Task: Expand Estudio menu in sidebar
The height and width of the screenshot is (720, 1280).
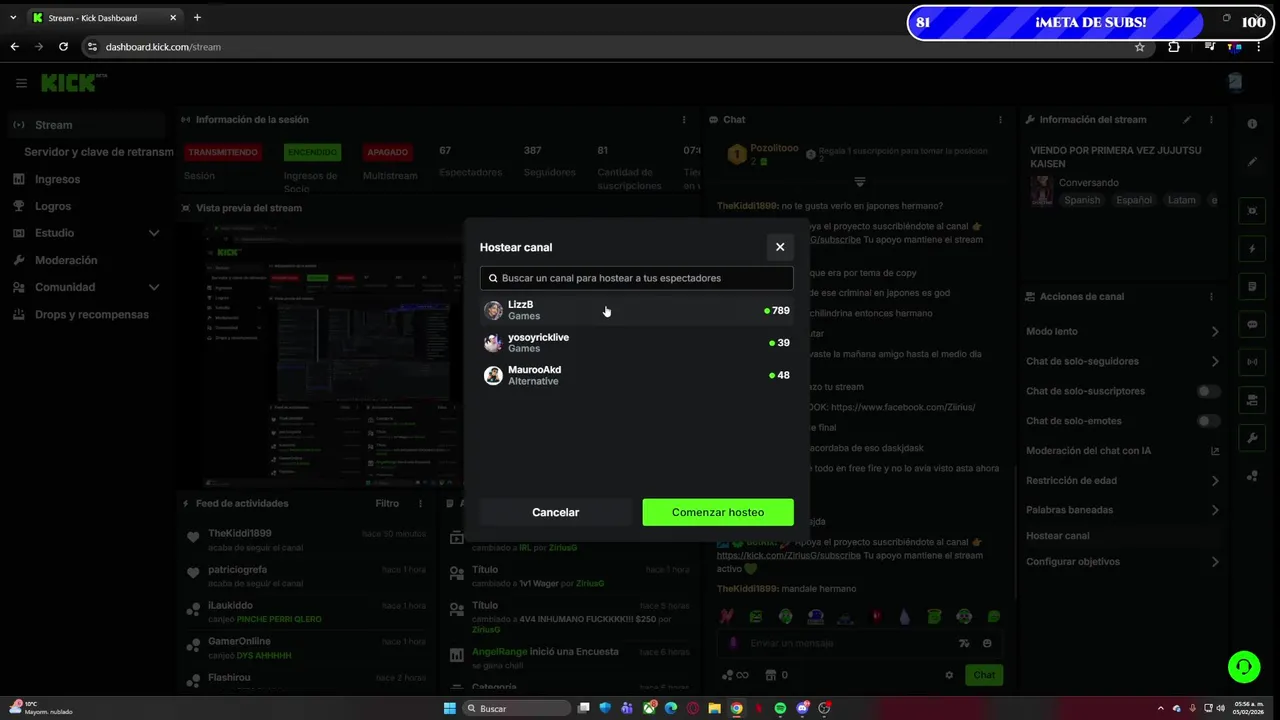Action: pos(85,233)
